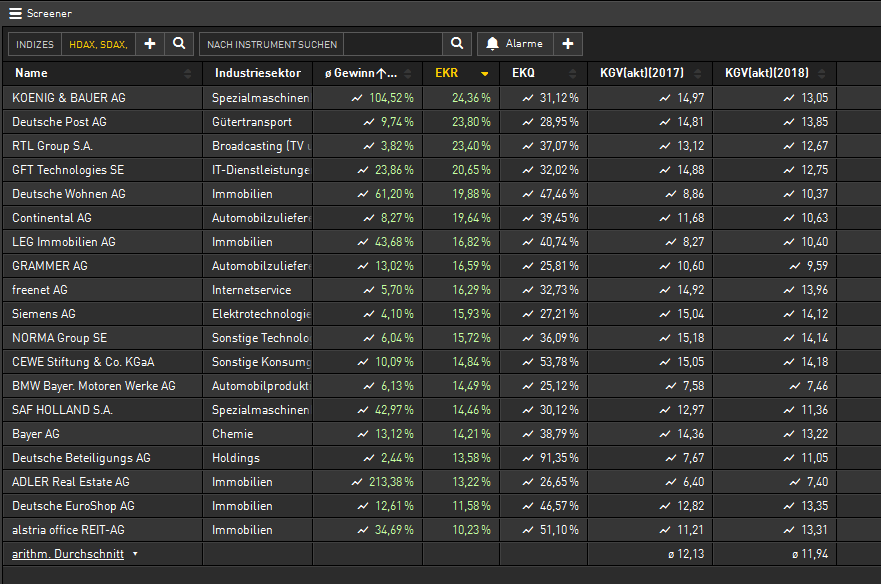Click the EKR descending sort arrow
881x584 pixels.
[485, 74]
